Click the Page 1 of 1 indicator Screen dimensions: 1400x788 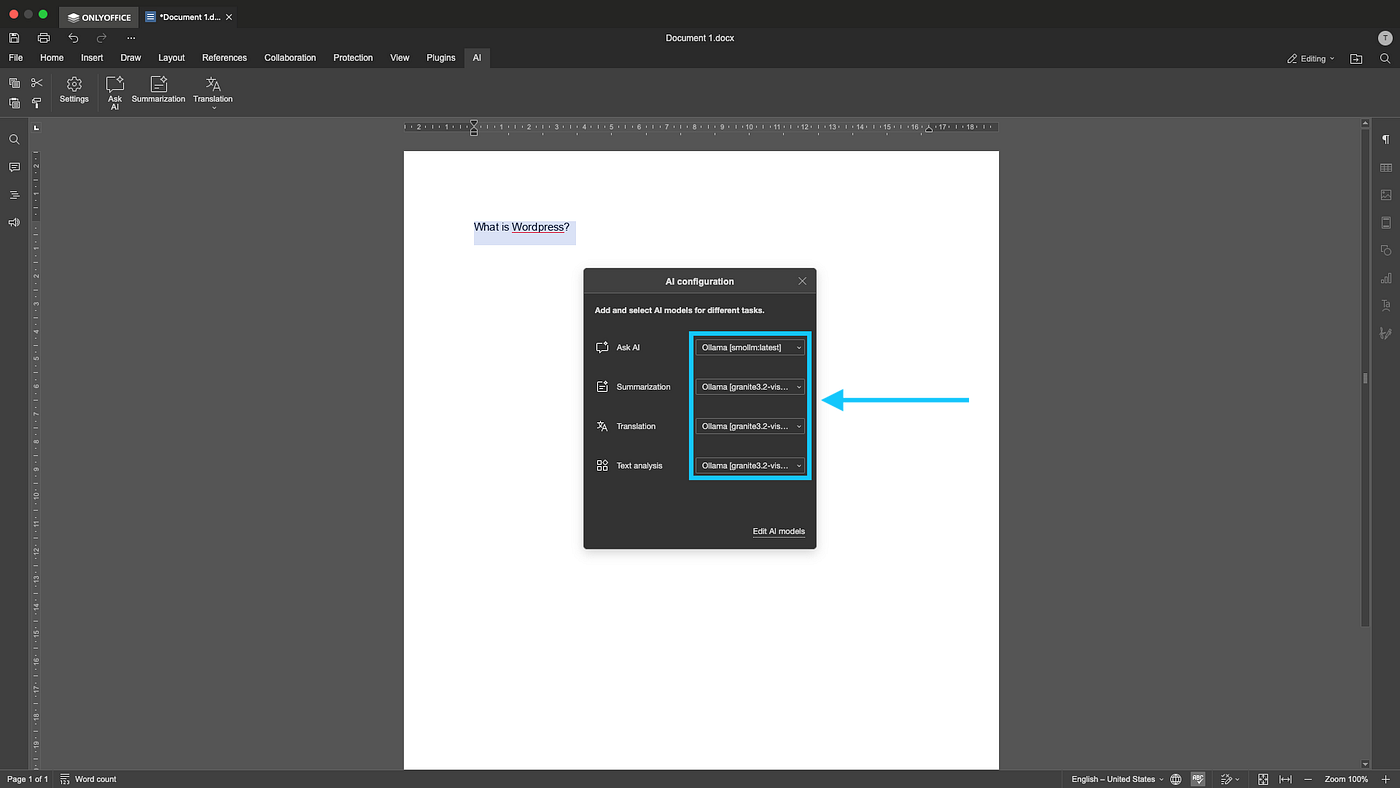point(27,779)
